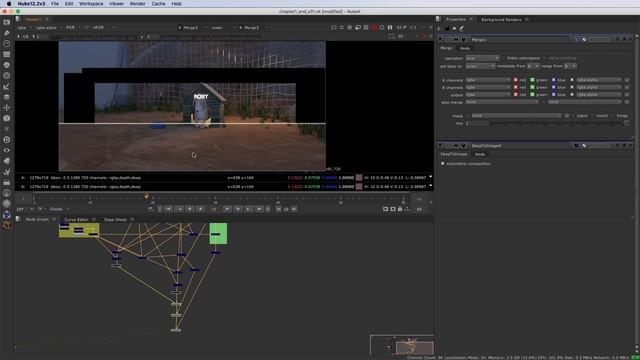
Task: Toggle B channels red checkbox
Action: [516, 87]
